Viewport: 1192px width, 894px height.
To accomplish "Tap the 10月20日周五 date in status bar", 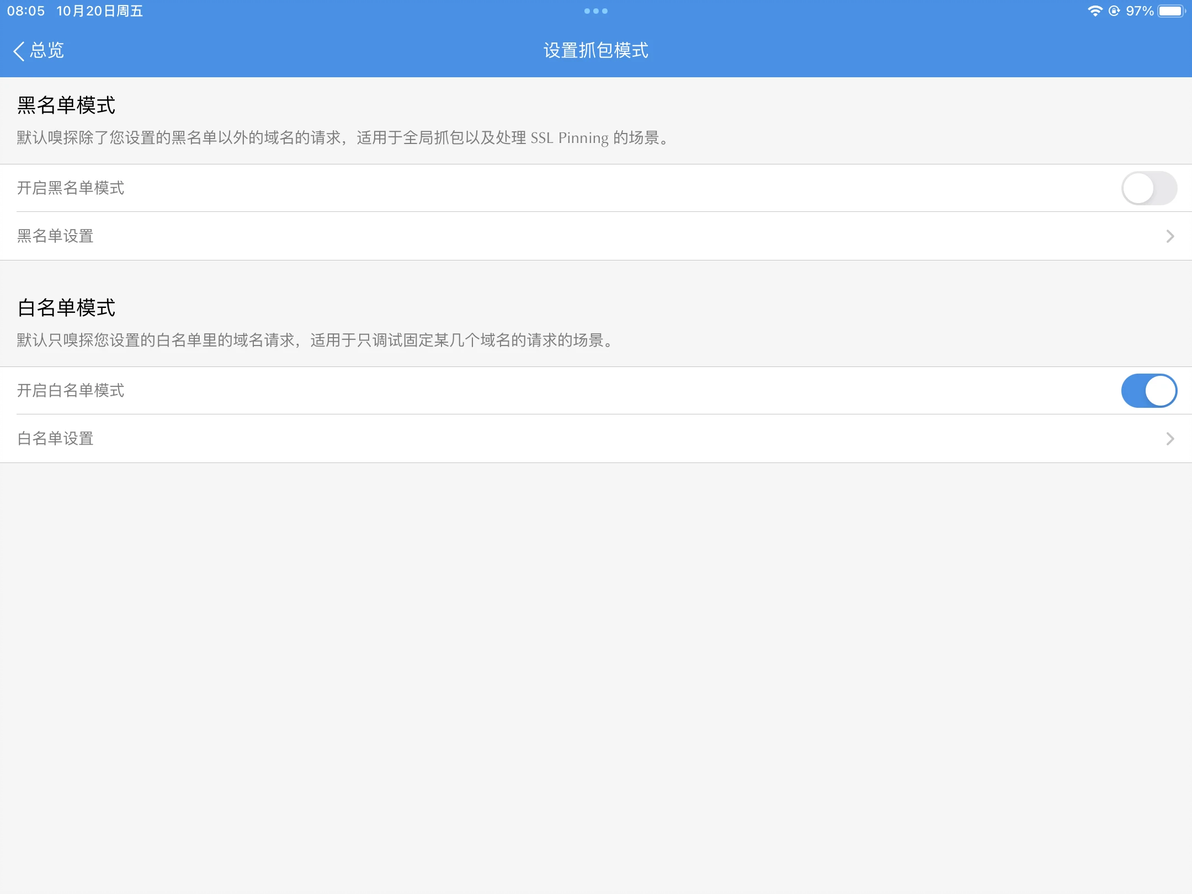I will coord(100,11).
